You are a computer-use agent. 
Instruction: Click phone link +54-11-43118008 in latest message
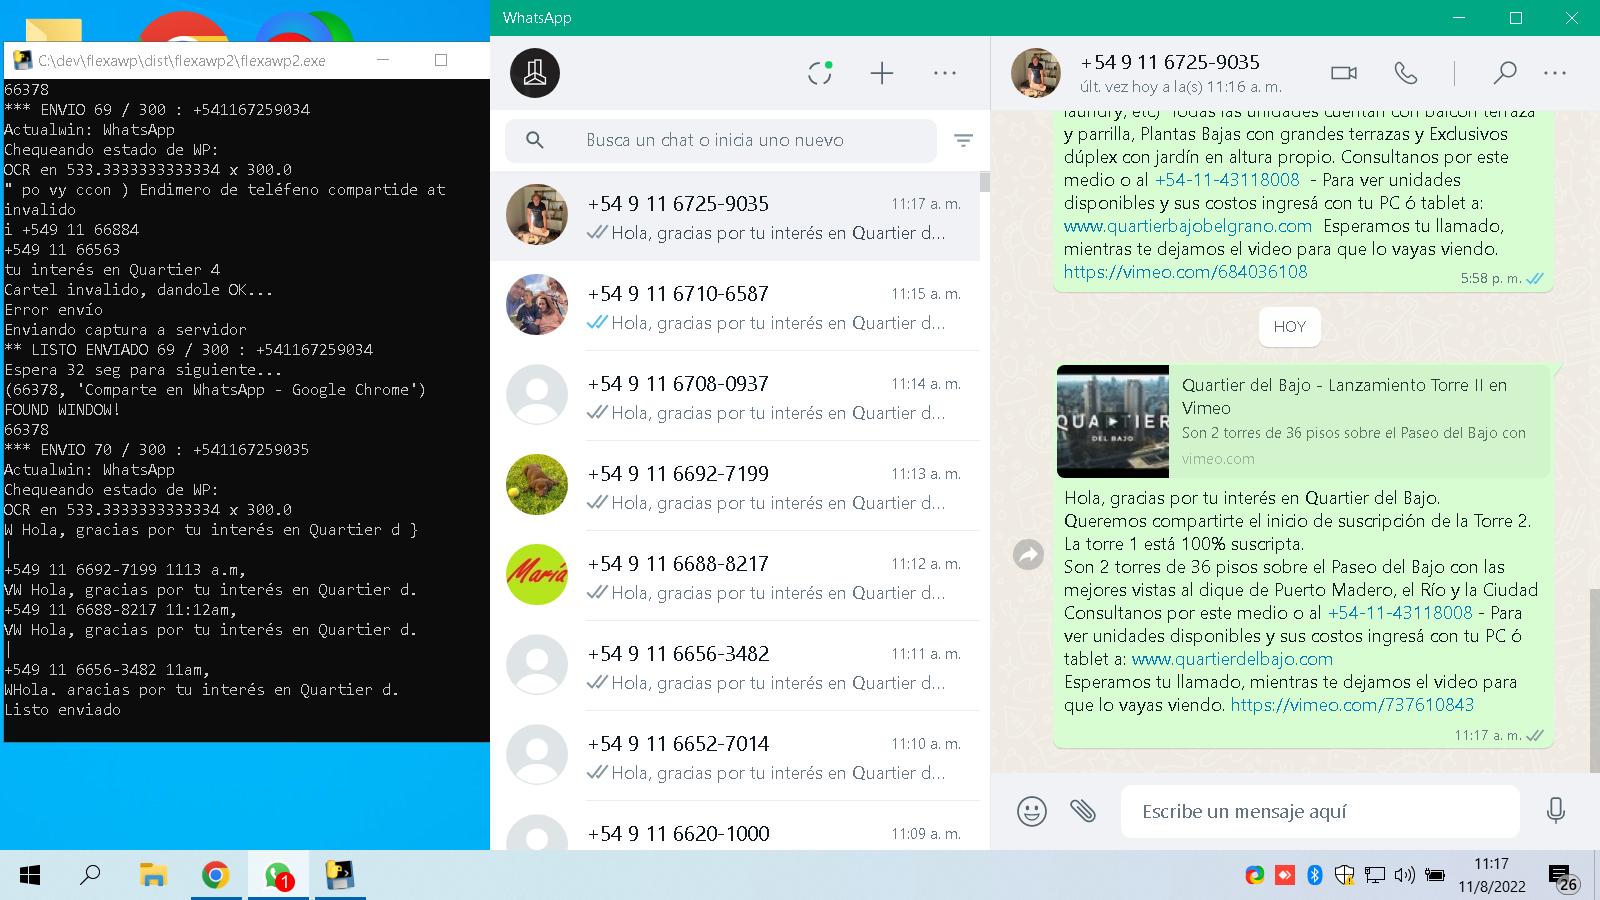click(1400, 613)
